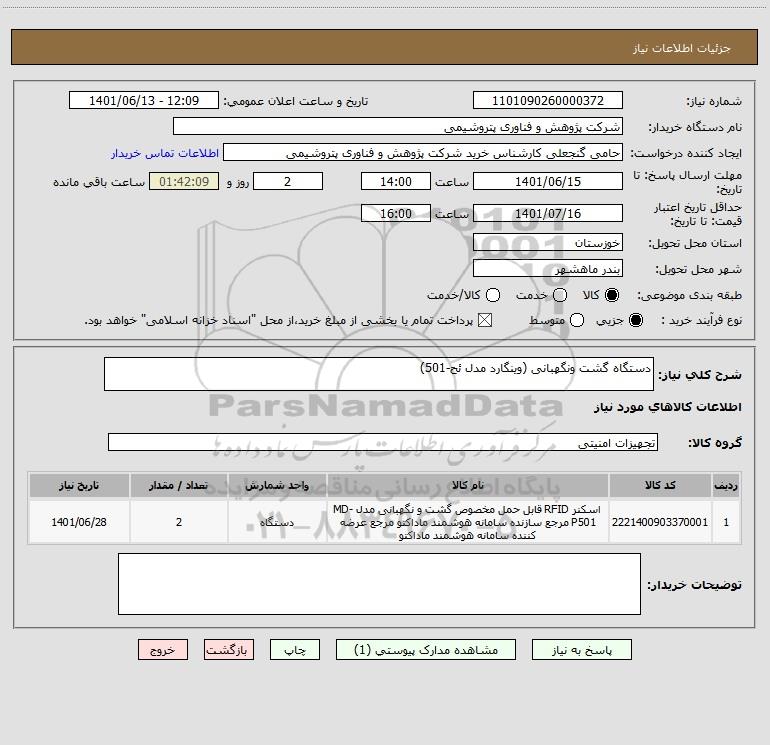Toggle the اسناد خزانه اسلامی payment checkbox
Viewport: 770px width, 745px height.
tap(485, 320)
